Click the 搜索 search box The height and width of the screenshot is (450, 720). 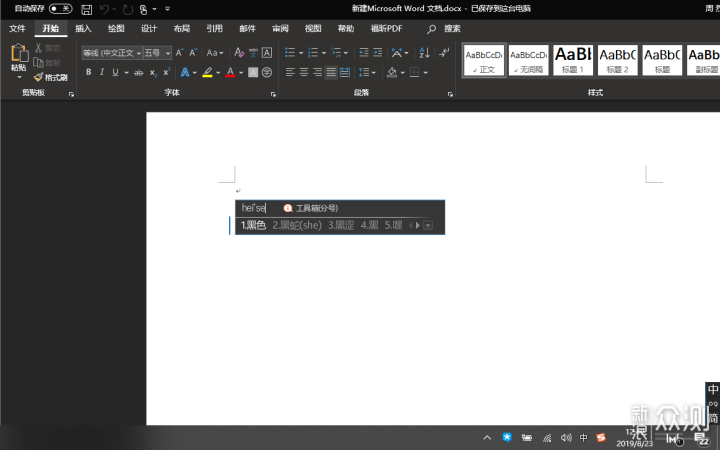[444, 29]
